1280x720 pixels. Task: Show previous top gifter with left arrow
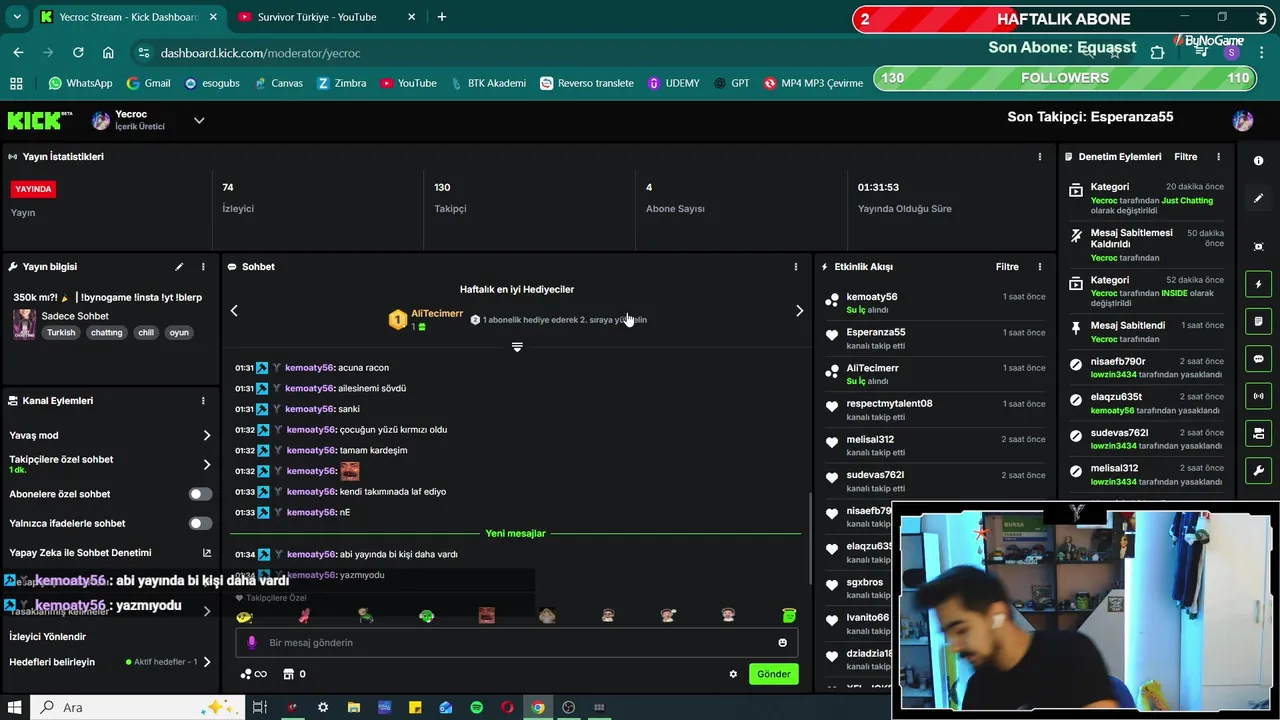tap(234, 311)
